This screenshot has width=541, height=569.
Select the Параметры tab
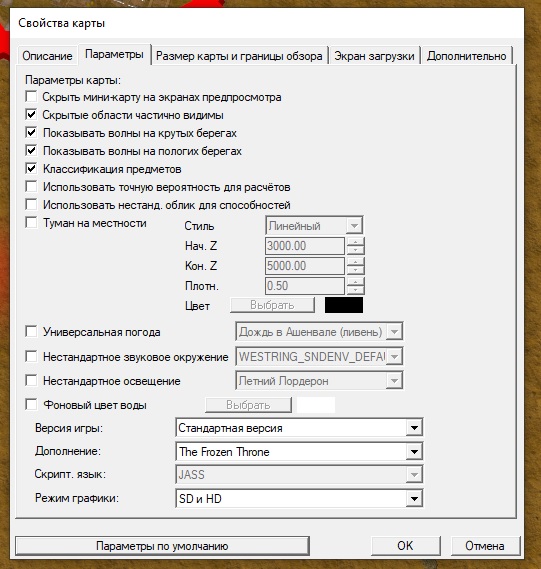pos(114,54)
